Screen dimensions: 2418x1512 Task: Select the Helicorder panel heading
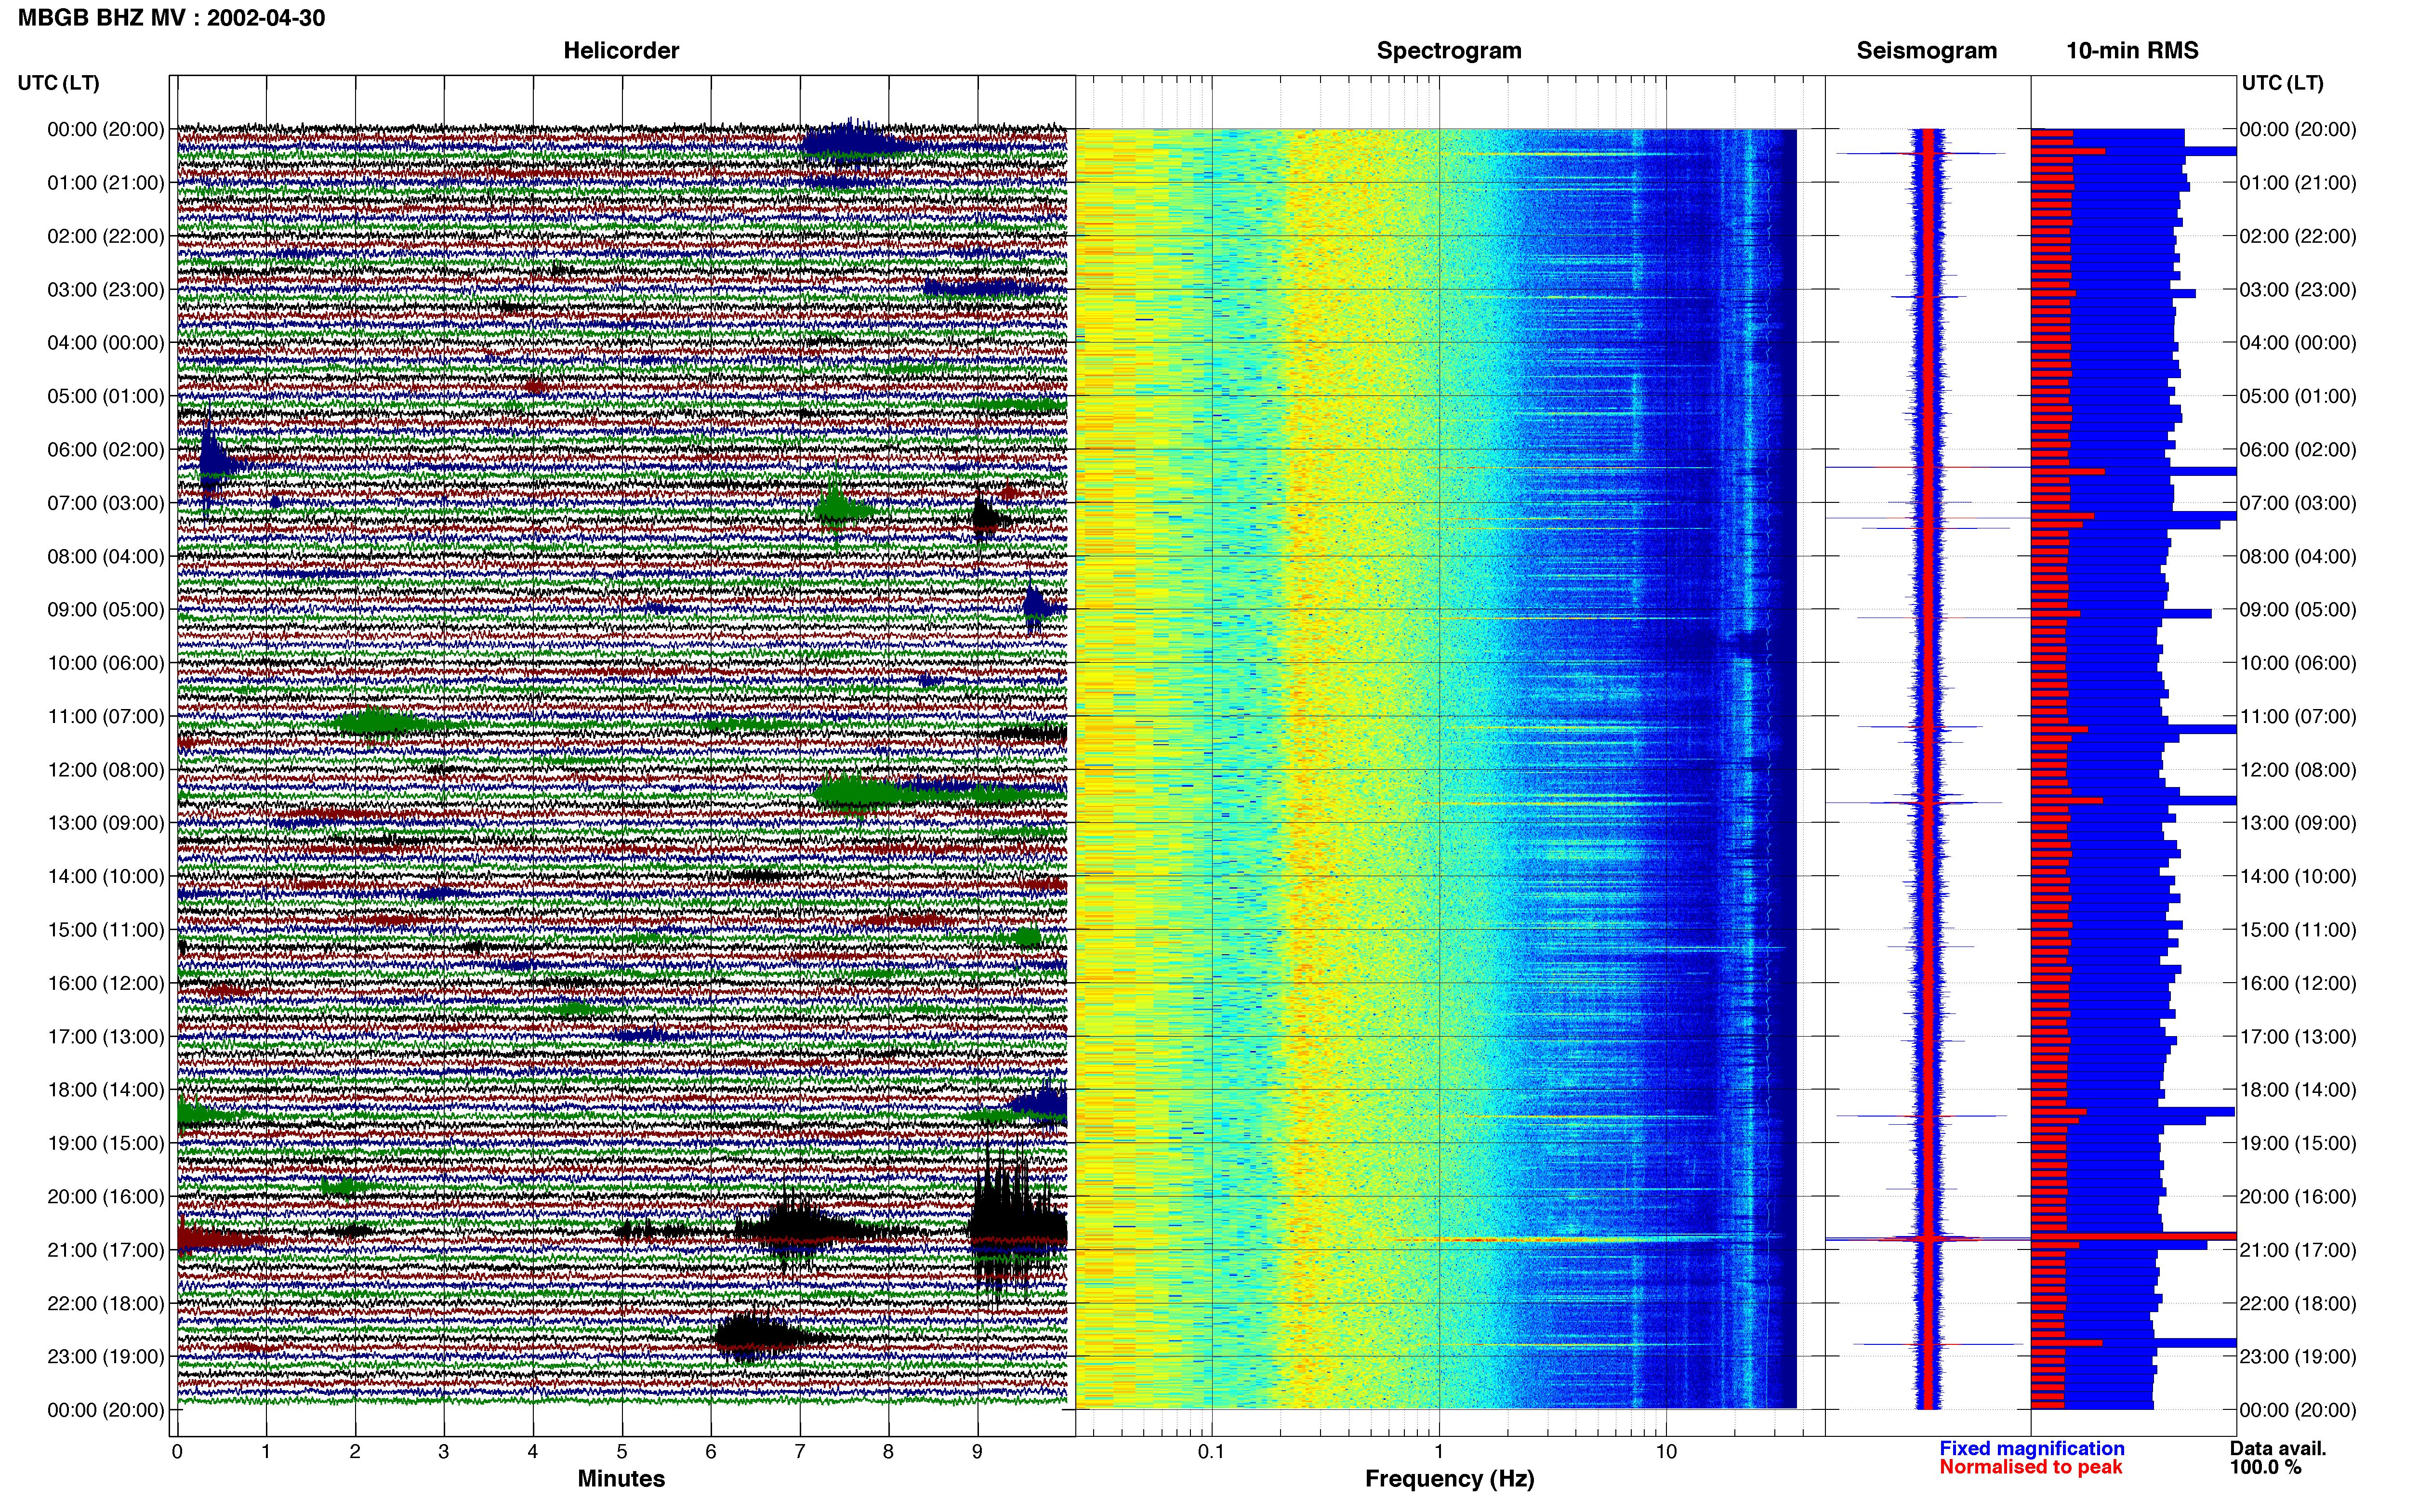point(621,50)
